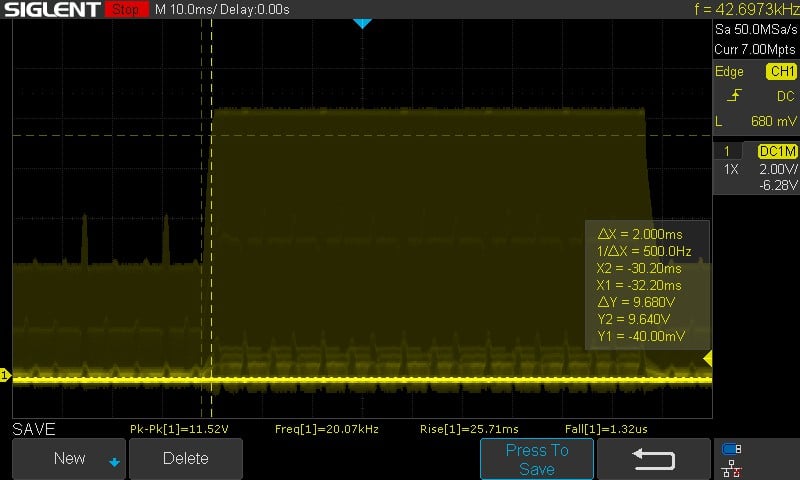The width and height of the screenshot is (800, 480).
Task: Toggle the CH1 trigger source badge
Action: point(781,71)
